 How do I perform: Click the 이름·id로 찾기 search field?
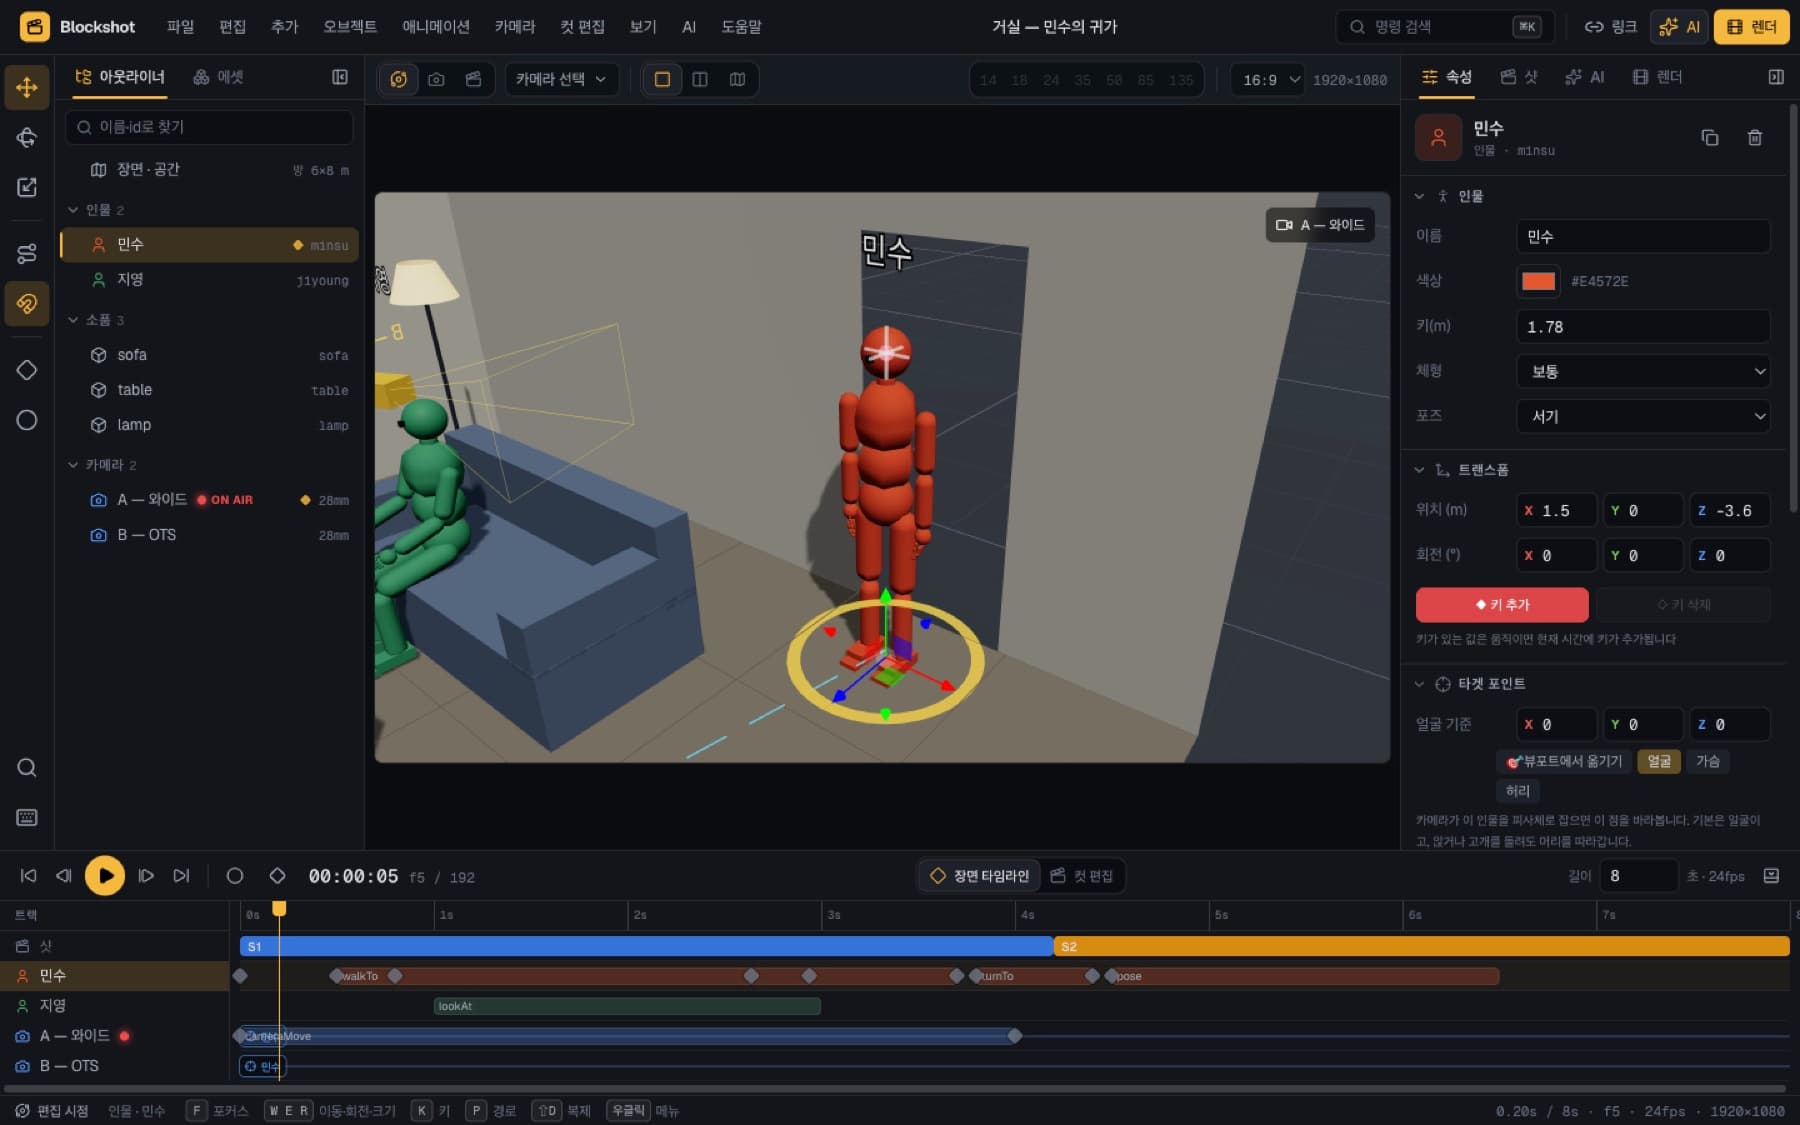click(x=209, y=127)
